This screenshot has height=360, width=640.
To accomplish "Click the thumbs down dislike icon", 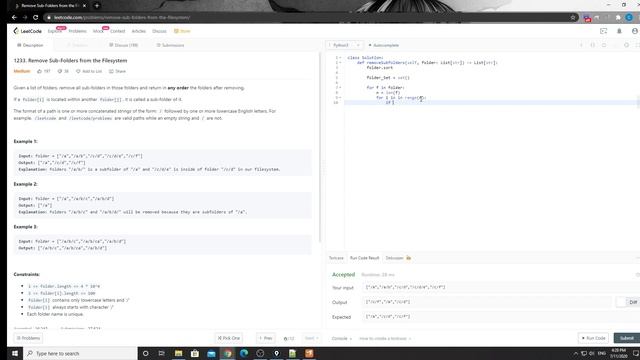I will (60, 71).
